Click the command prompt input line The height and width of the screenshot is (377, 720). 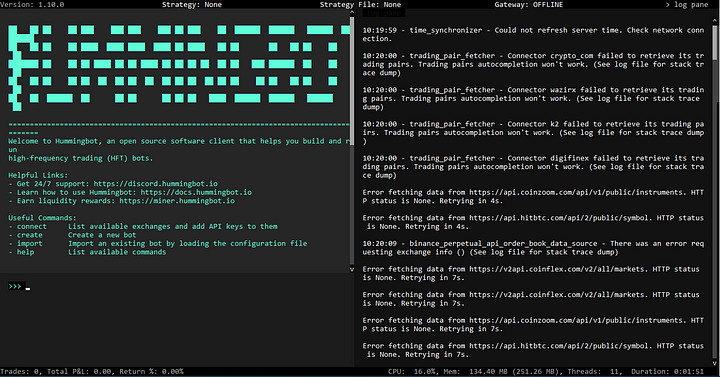[x=177, y=287]
